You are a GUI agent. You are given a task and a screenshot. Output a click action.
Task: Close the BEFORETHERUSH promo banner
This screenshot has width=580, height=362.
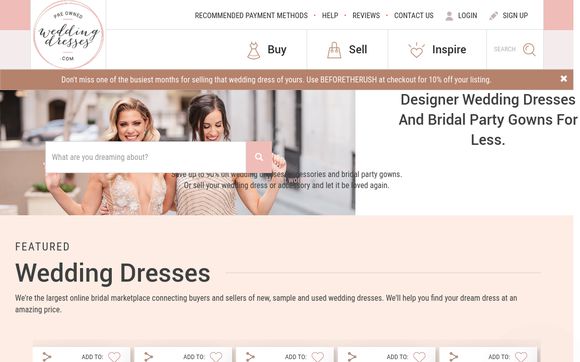click(x=564, y=78)
